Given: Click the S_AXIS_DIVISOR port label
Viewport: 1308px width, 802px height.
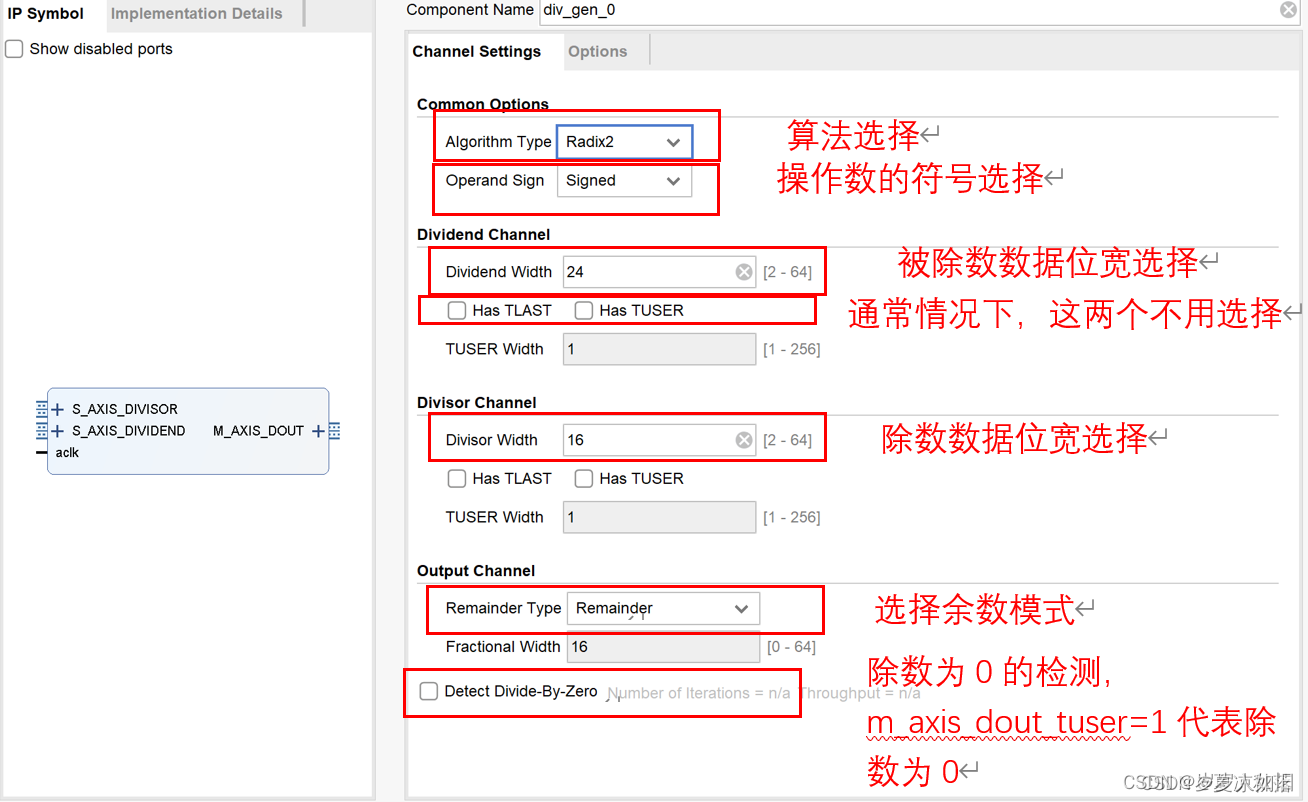Looking at the screenshot, I should (x=125, y=409).
